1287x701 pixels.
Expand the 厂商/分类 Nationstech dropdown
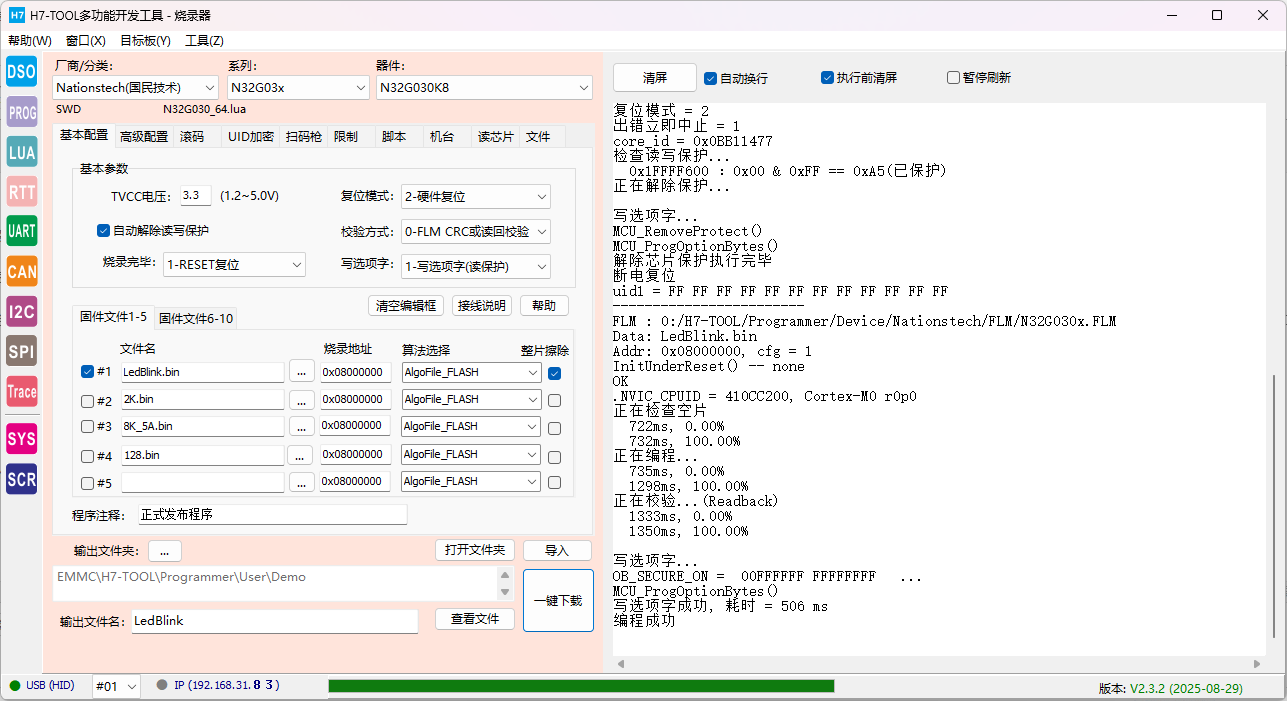click(x=136, y=88)
